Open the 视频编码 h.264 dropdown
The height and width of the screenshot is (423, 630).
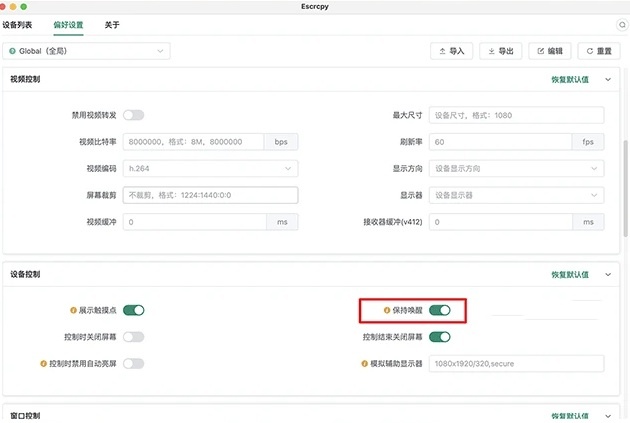tap(211, 168)
